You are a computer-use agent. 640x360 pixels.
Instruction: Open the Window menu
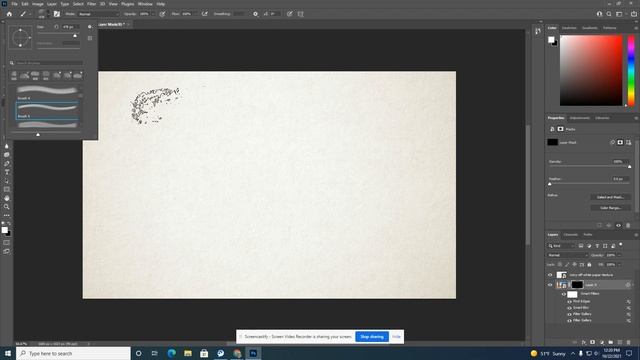click(145, 4)
